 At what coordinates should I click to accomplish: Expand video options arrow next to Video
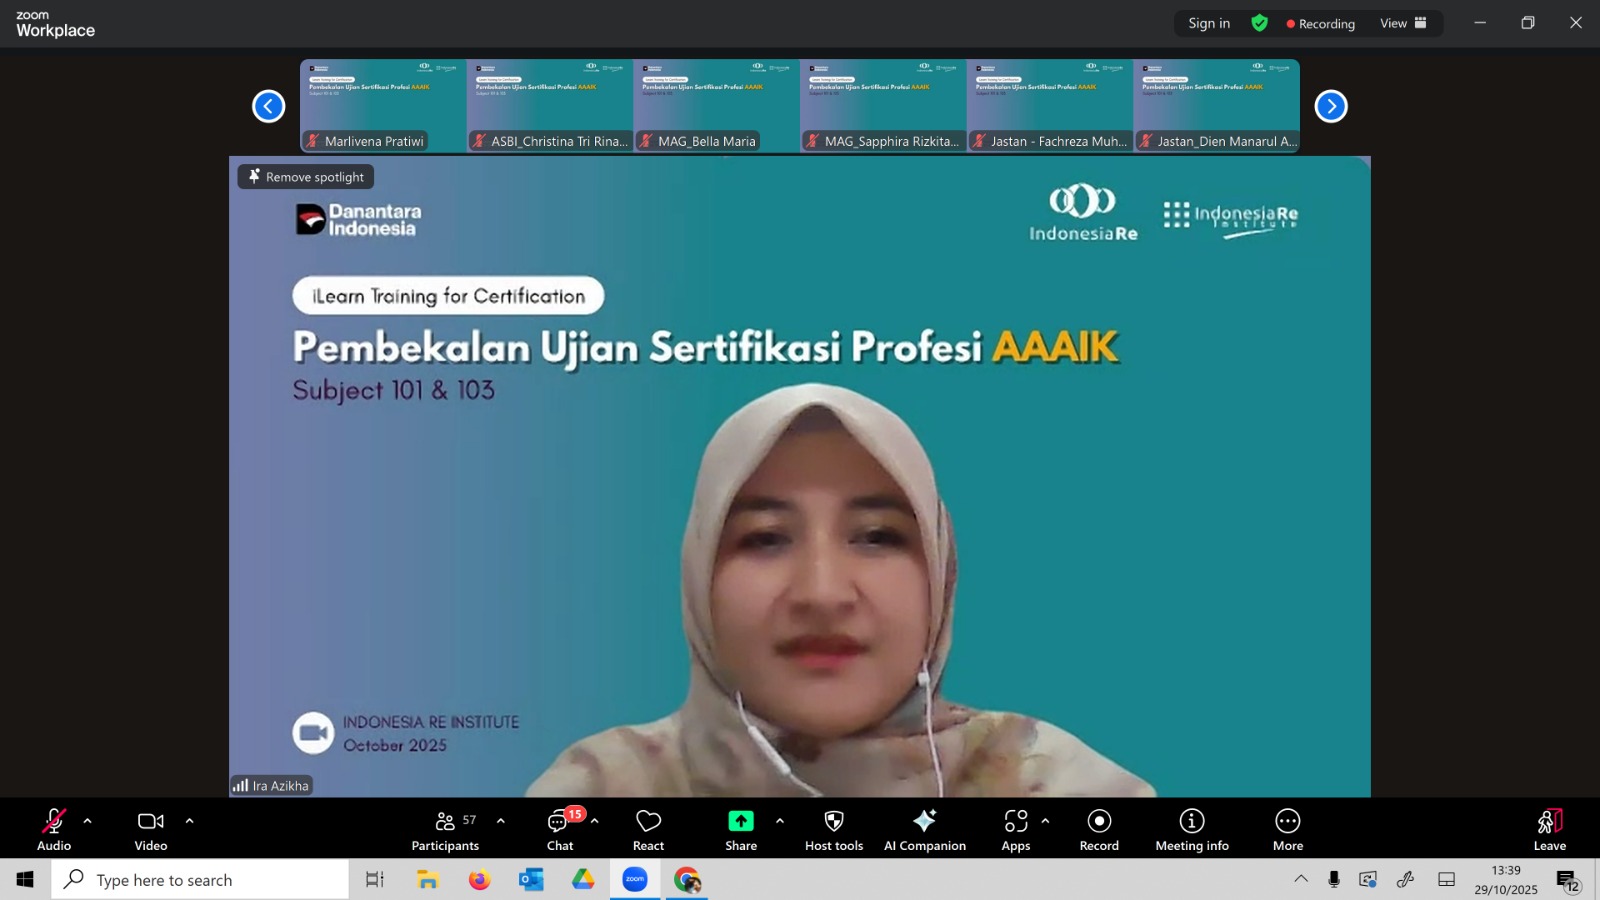(190, 821)
